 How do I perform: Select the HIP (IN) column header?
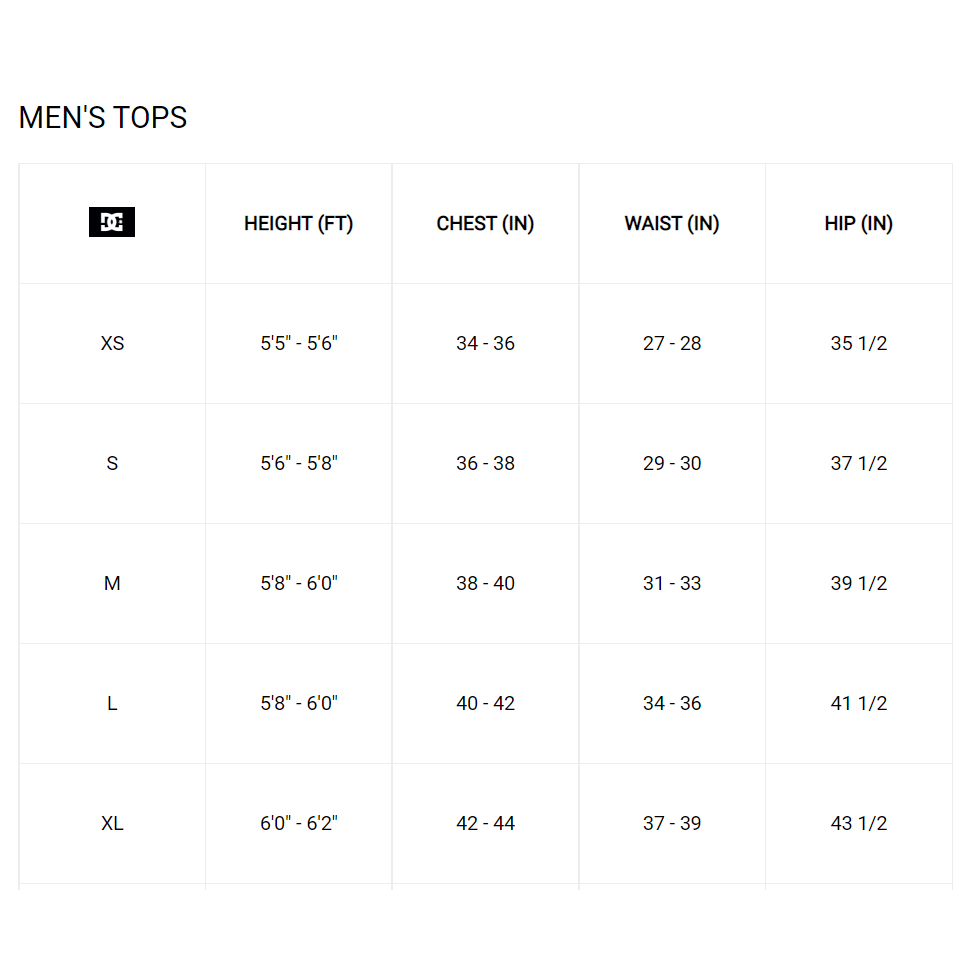pos(859,223)
